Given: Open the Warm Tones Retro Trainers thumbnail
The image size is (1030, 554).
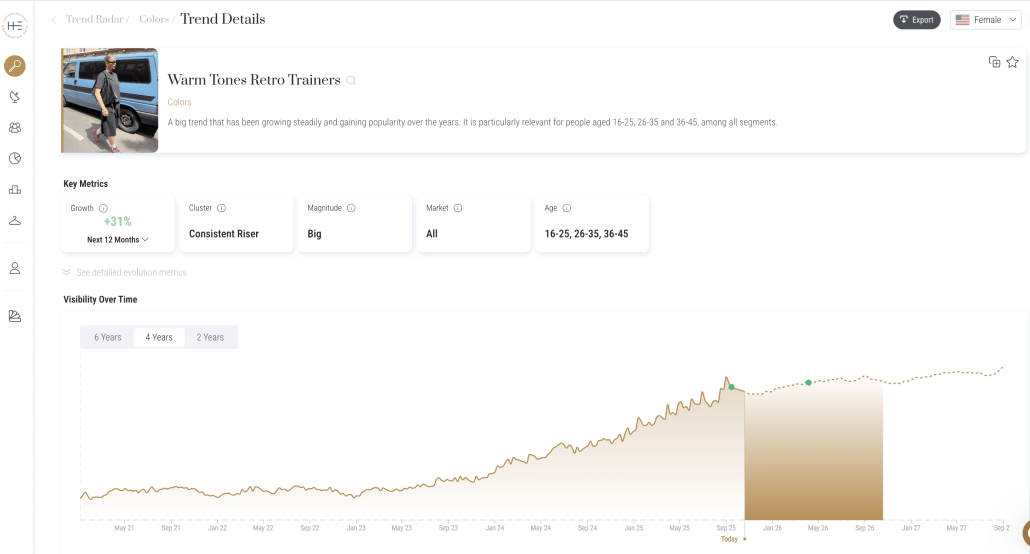Looking at the screenshot, I should (x=110, y=100).
